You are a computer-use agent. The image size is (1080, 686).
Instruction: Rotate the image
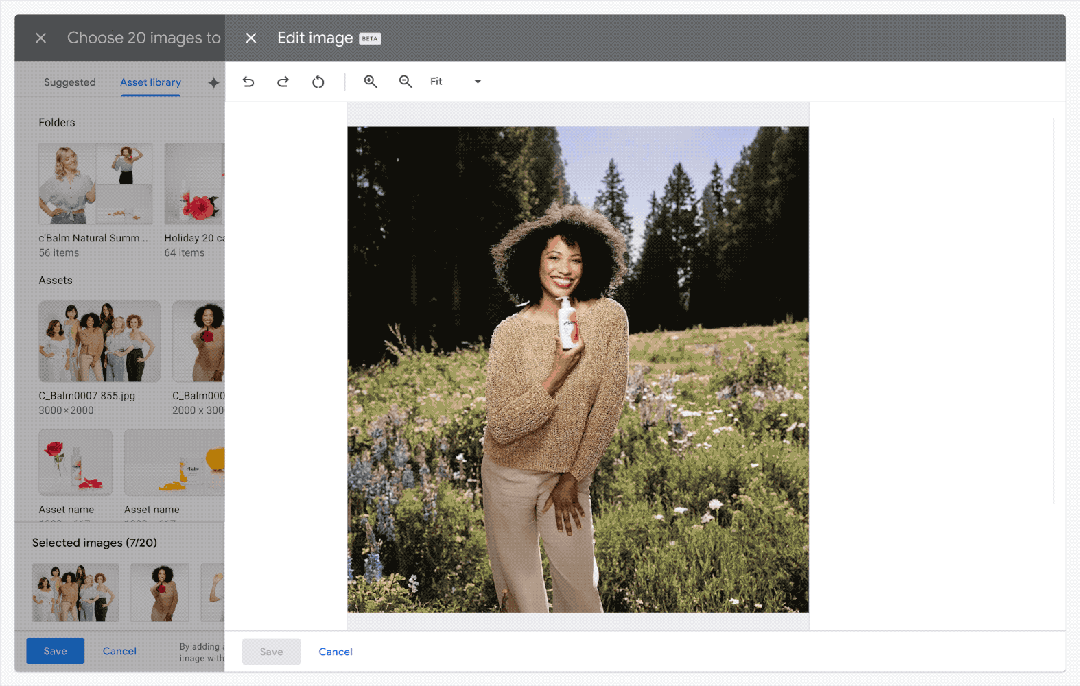point(318,81)
